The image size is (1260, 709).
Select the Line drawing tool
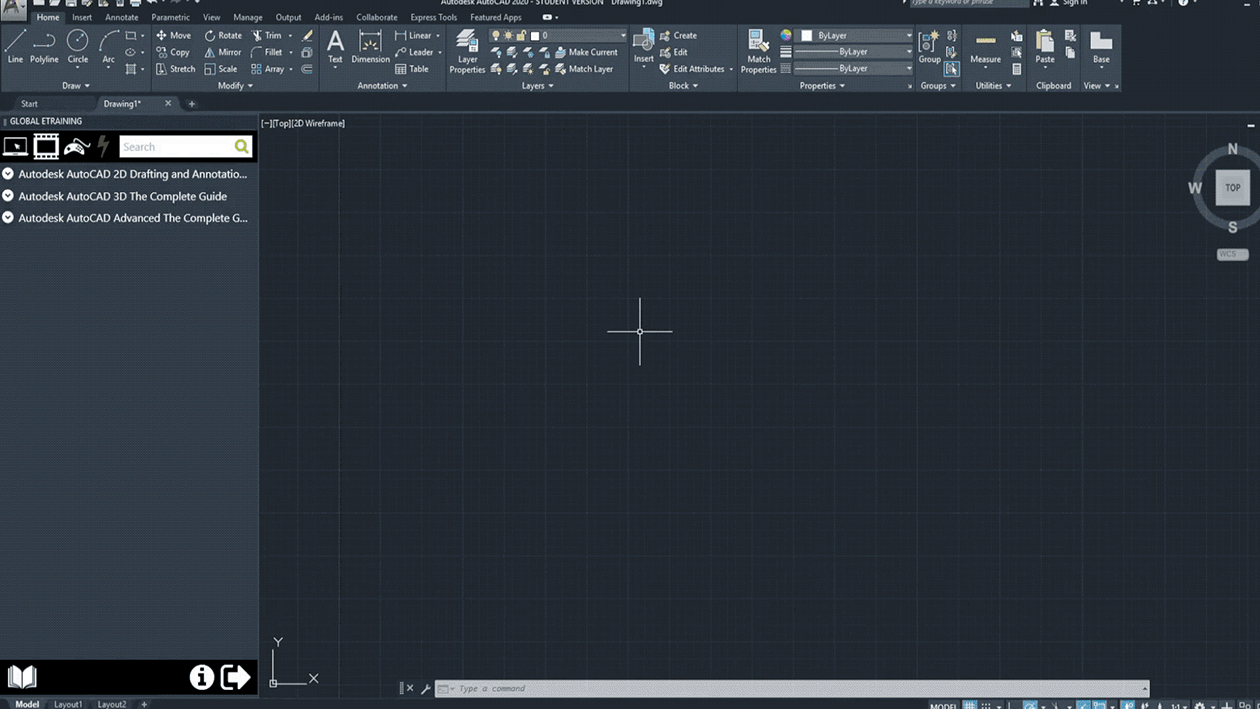(15, 47)
